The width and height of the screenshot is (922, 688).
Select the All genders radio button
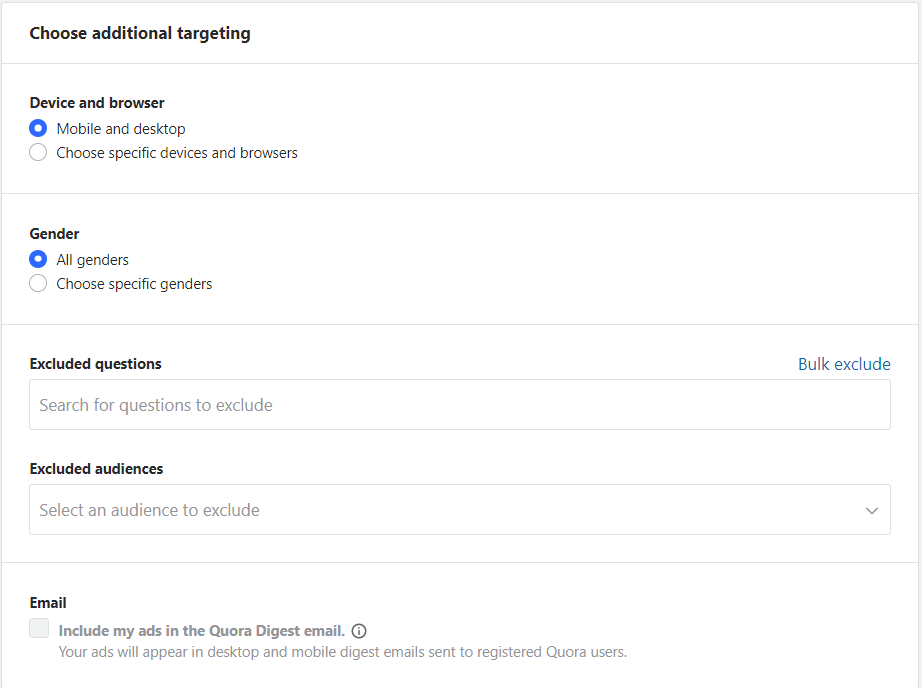coord(38,259)
